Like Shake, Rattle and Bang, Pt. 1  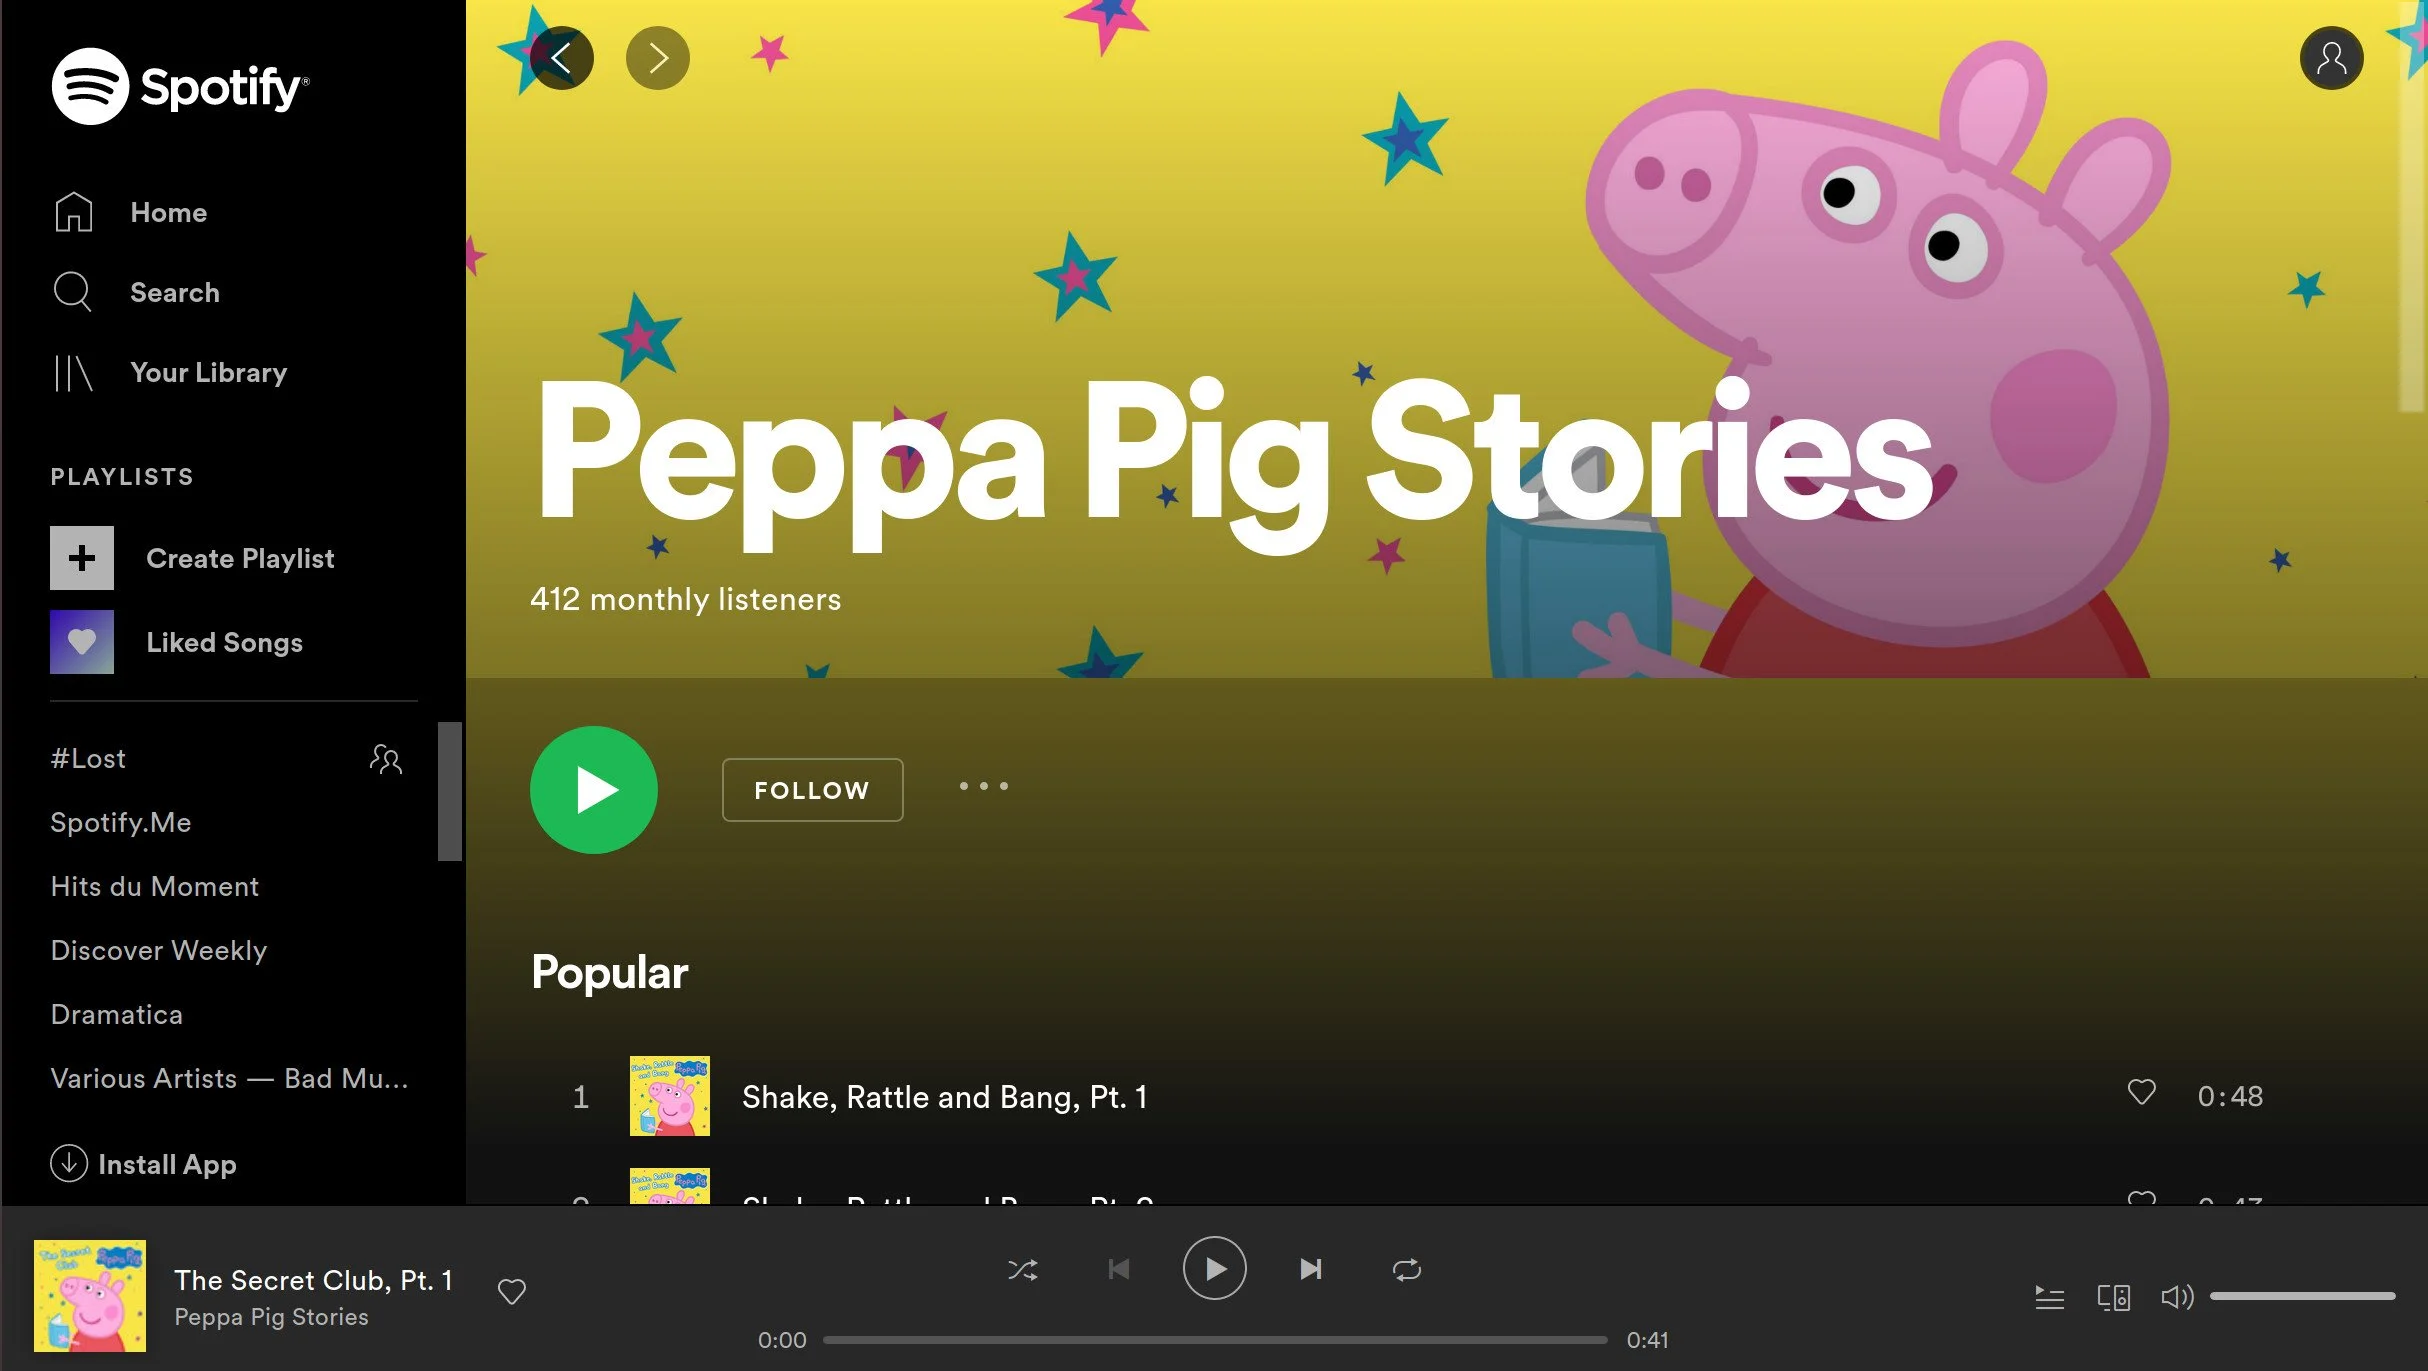click(2141, 1092)
